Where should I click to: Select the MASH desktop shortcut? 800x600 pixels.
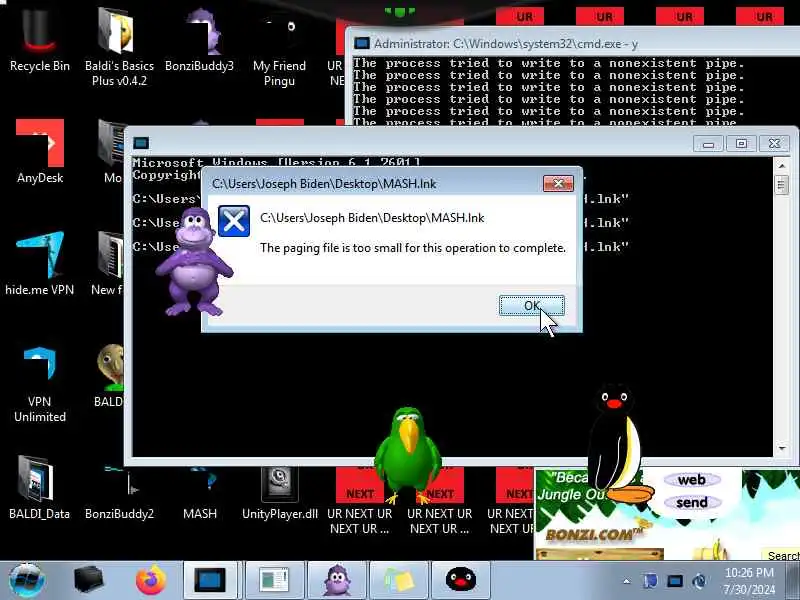199,492
